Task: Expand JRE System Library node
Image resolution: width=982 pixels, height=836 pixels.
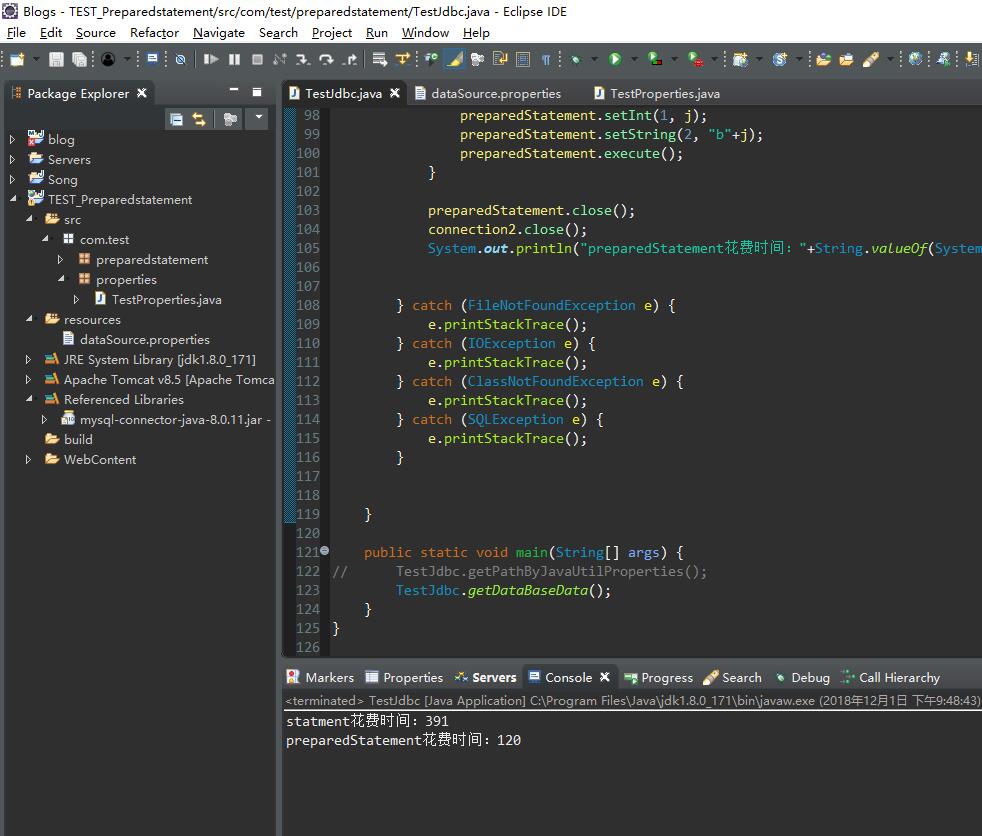Action: pos(28,359)
